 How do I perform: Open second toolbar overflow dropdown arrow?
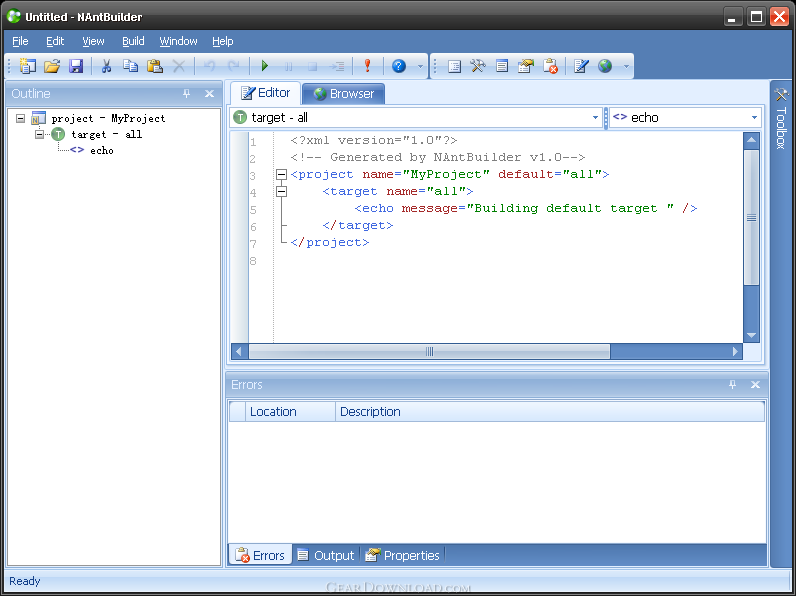pos(626,67)
